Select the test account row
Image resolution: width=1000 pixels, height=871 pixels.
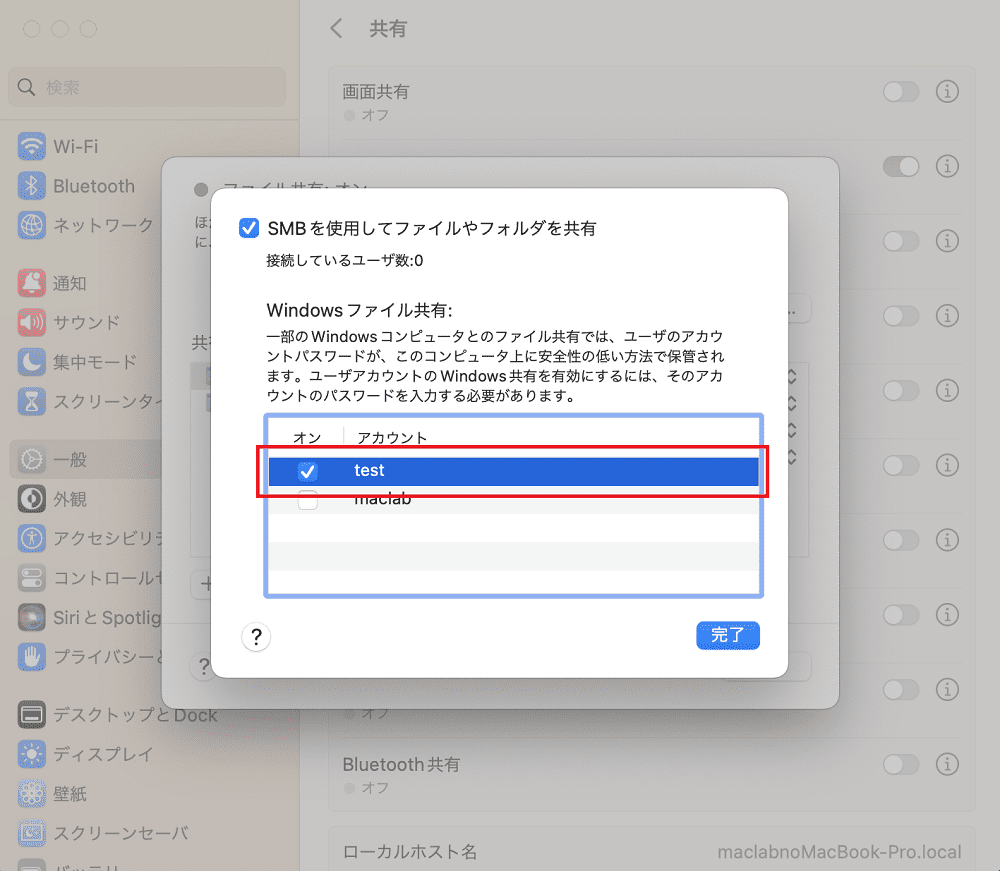tap(513, 471)
